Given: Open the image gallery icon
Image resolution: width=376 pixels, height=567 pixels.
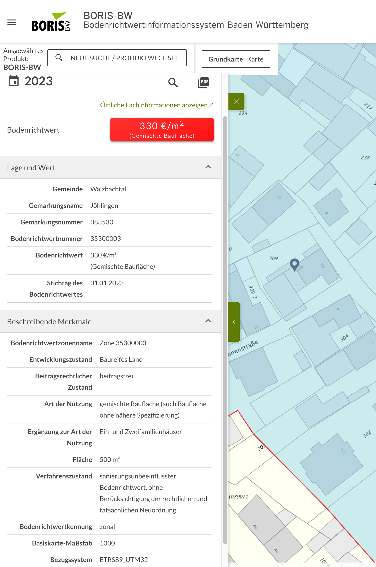Looking at the screenshot, I should (x=204, y=82).
